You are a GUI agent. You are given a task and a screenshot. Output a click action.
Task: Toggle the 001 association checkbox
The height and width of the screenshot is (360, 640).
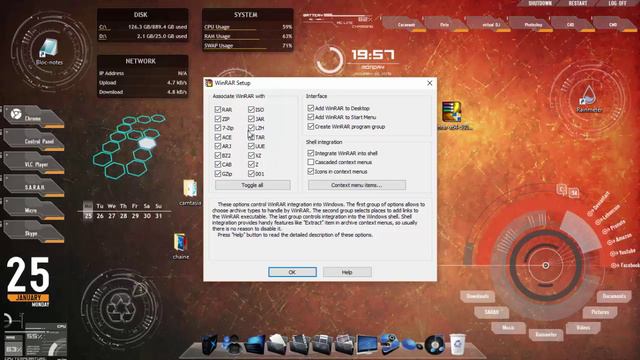click(251, 173)
